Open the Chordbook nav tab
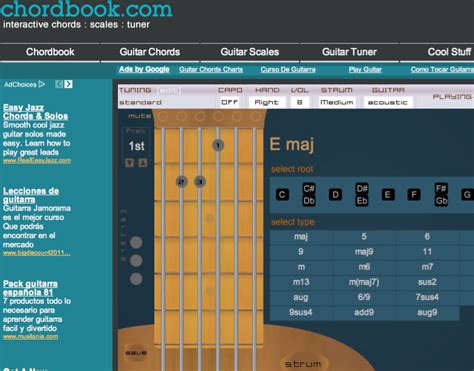The width and height of the screenshot is (474, 371). (x=50, y=52)
